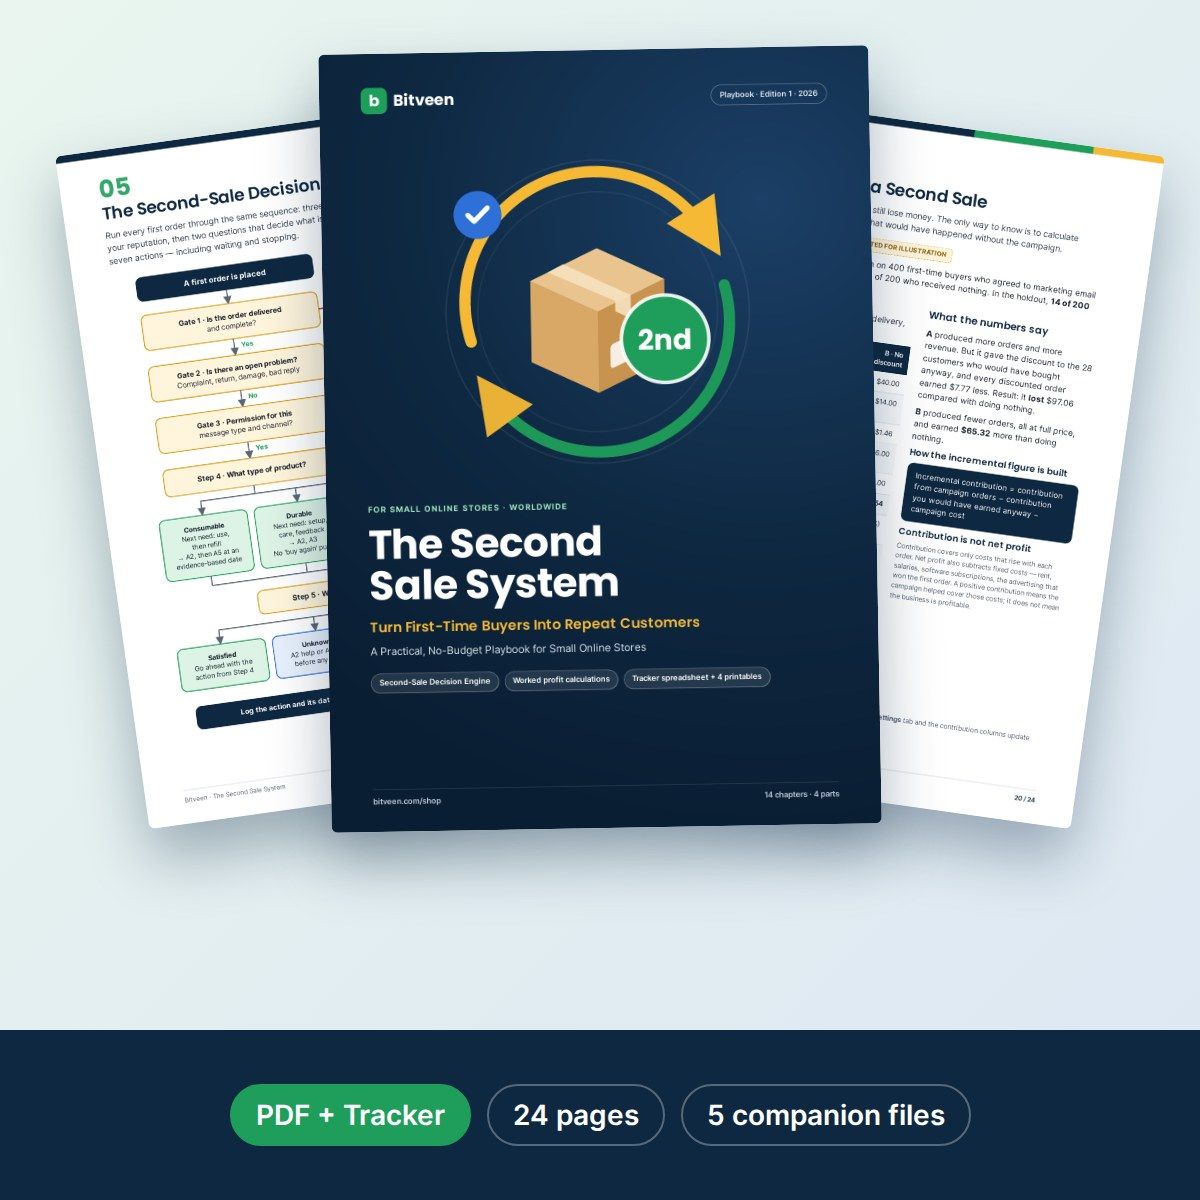Click 'How the incremental figure is built' subheading

click(988, 463)
